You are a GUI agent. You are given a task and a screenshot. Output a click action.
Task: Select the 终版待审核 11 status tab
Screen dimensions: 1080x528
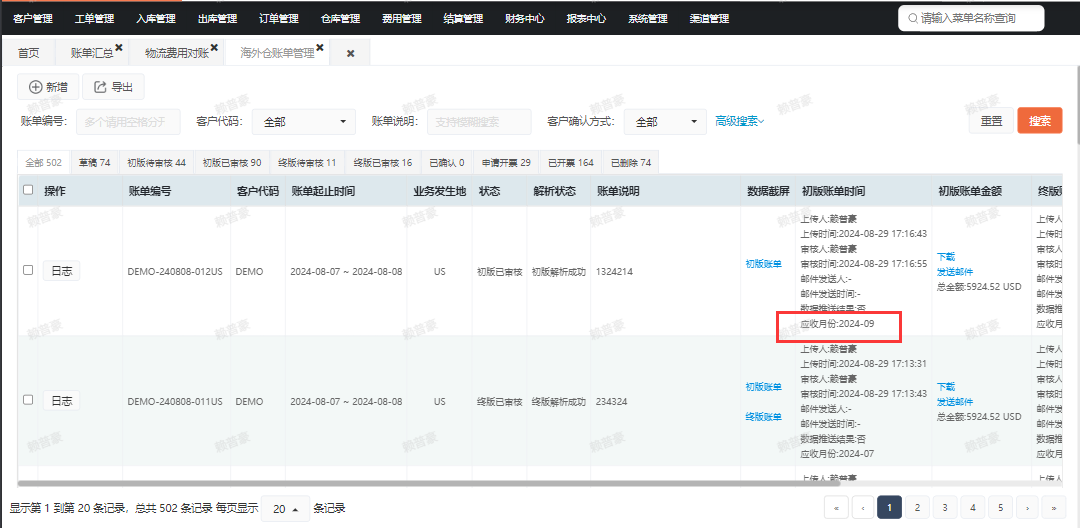pyautogui.click(x=307, y=162)
